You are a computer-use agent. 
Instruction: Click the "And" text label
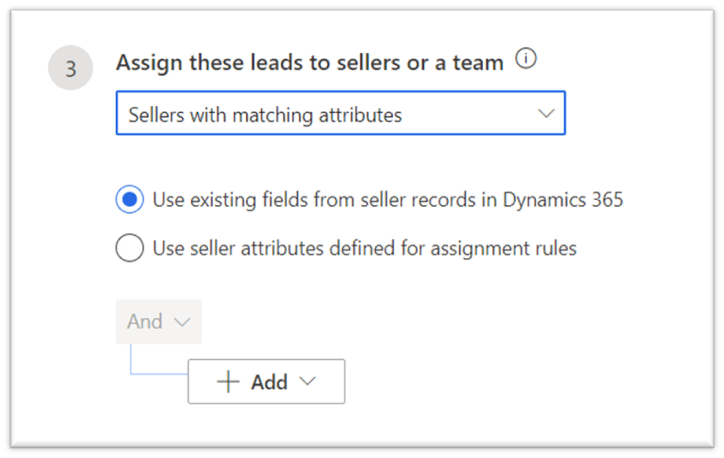click(x=145, y=322)
